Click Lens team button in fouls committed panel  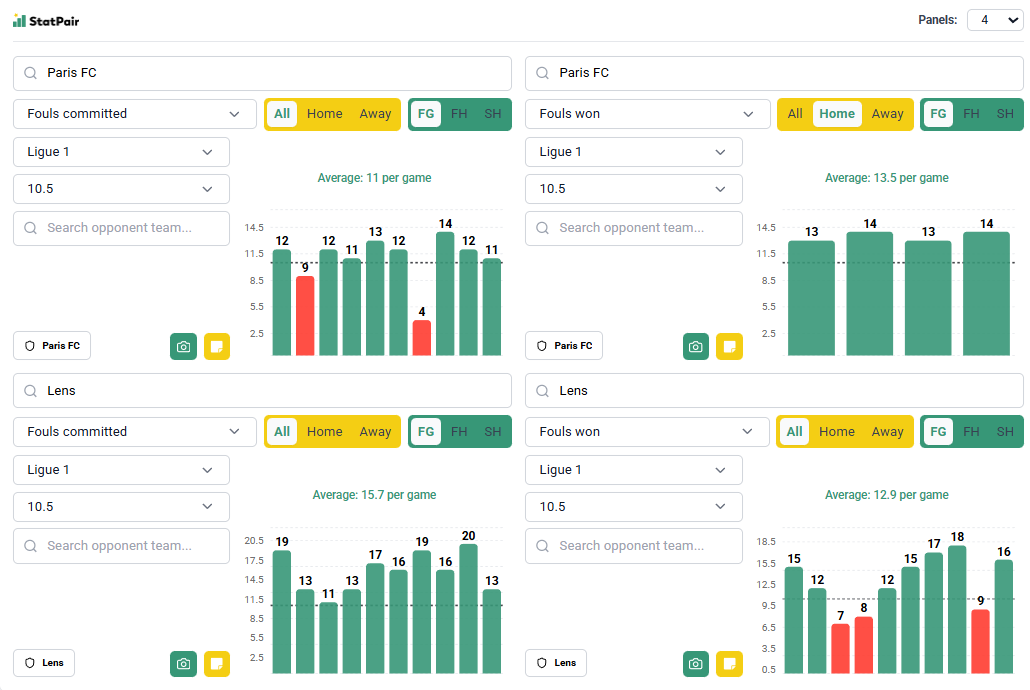[x=44, y=663]
